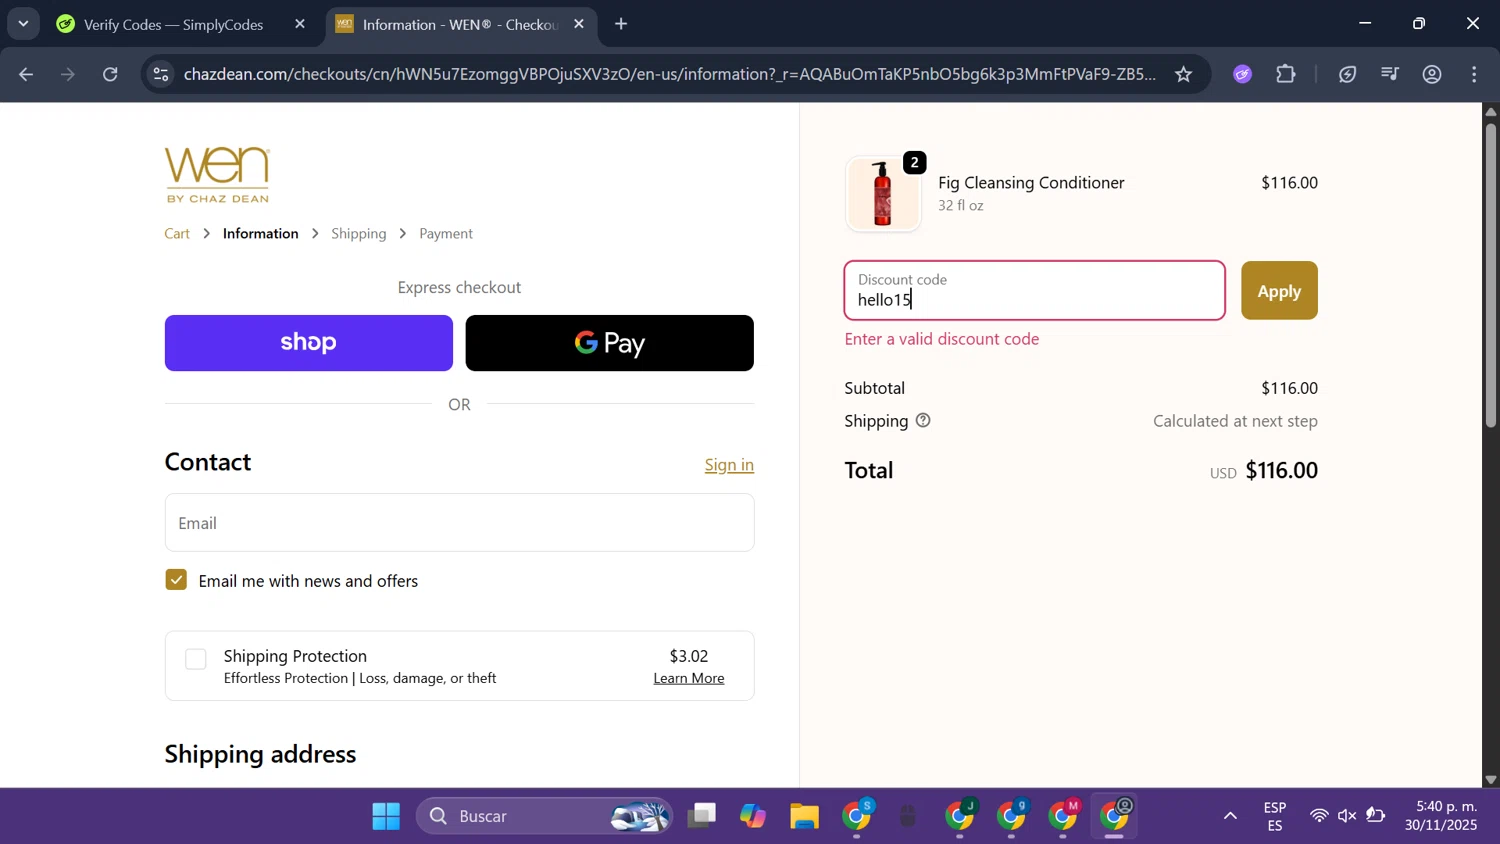The width and height of the screenshot is (1500, 844).
Task: Select the Information breadcrumb step
Action: 261,234
